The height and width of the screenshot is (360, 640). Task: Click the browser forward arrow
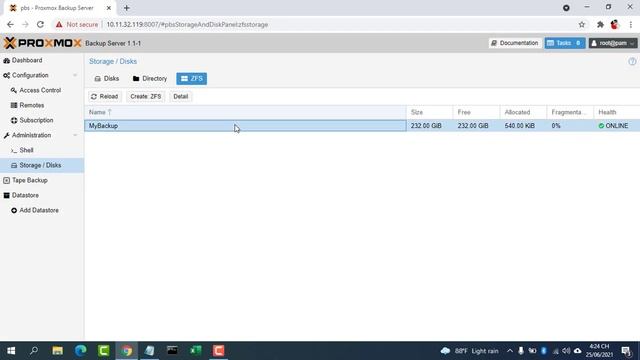pos(25,24)
